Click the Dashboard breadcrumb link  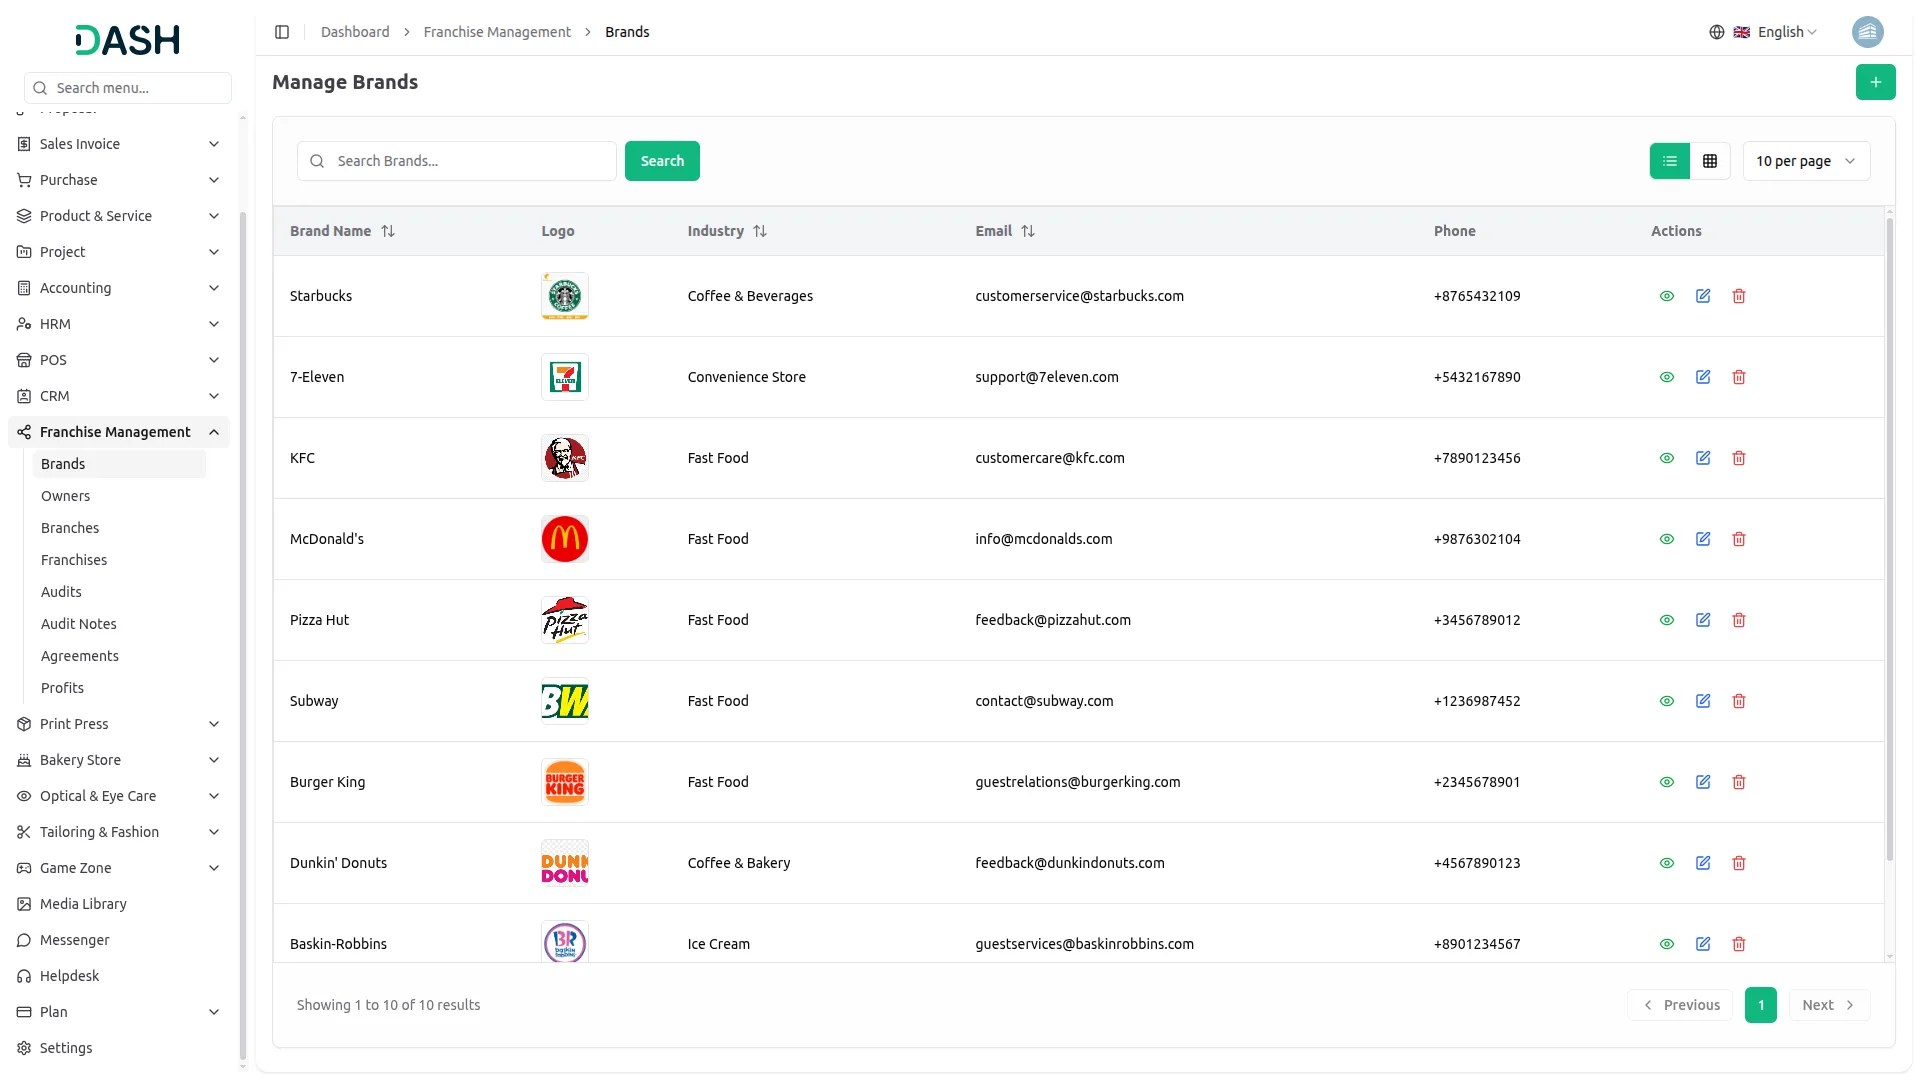click(x=355, y=32)
